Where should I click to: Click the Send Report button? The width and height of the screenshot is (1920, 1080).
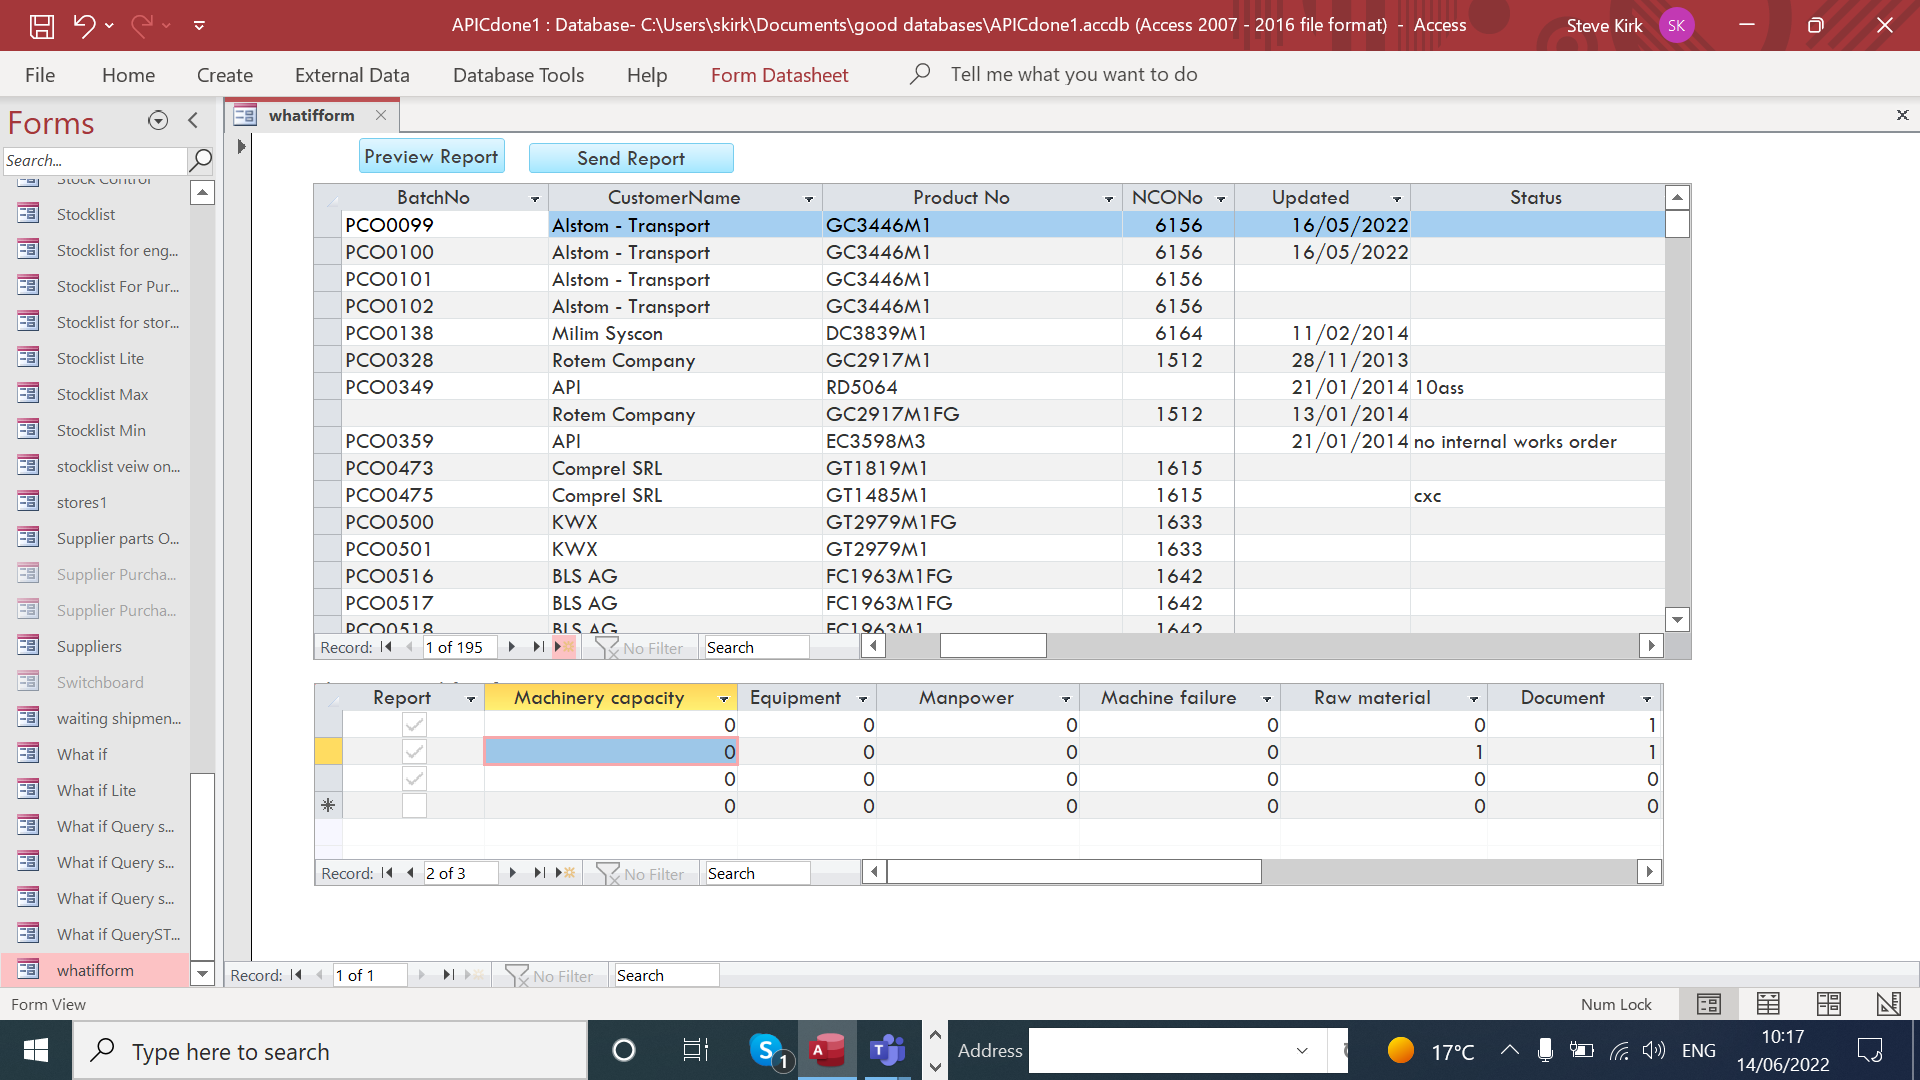coord(630,158)
